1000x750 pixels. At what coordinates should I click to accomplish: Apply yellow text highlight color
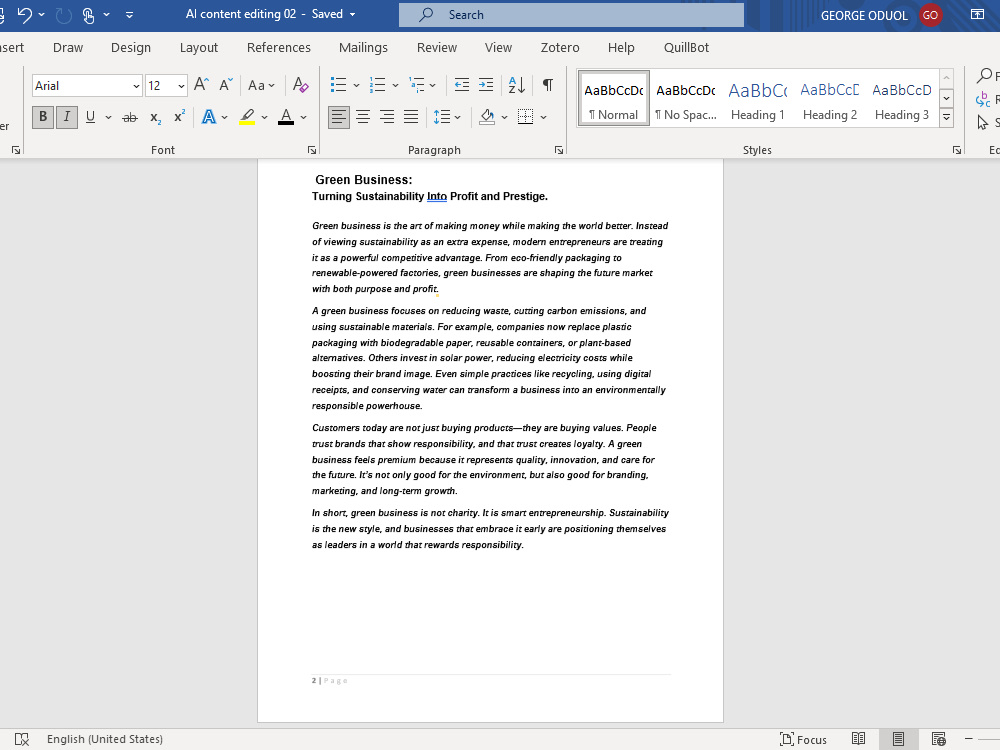pyautogui.click(x=247, y=117)
